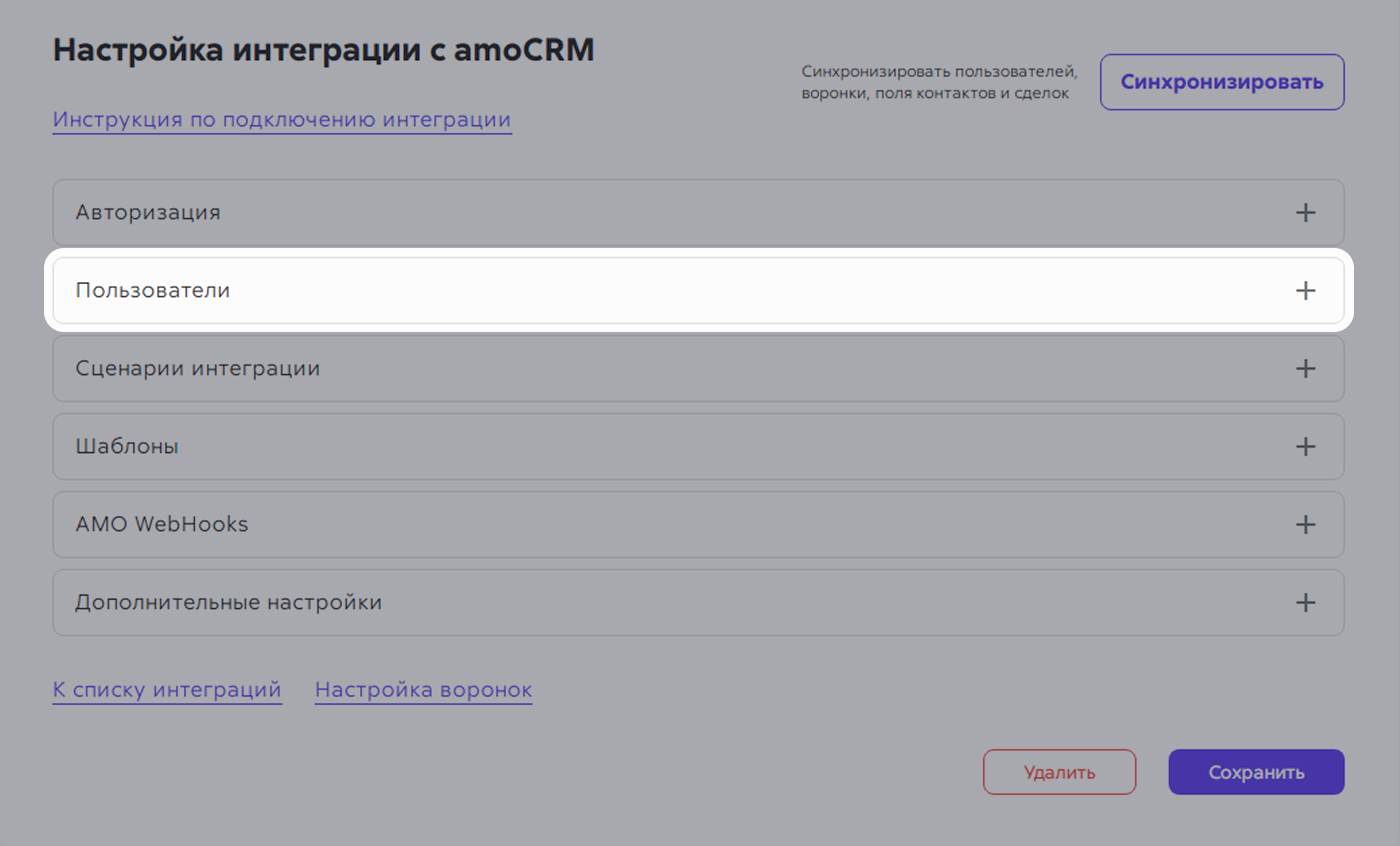Click the plus icon in the Авторизация row

coord(1305,213)
